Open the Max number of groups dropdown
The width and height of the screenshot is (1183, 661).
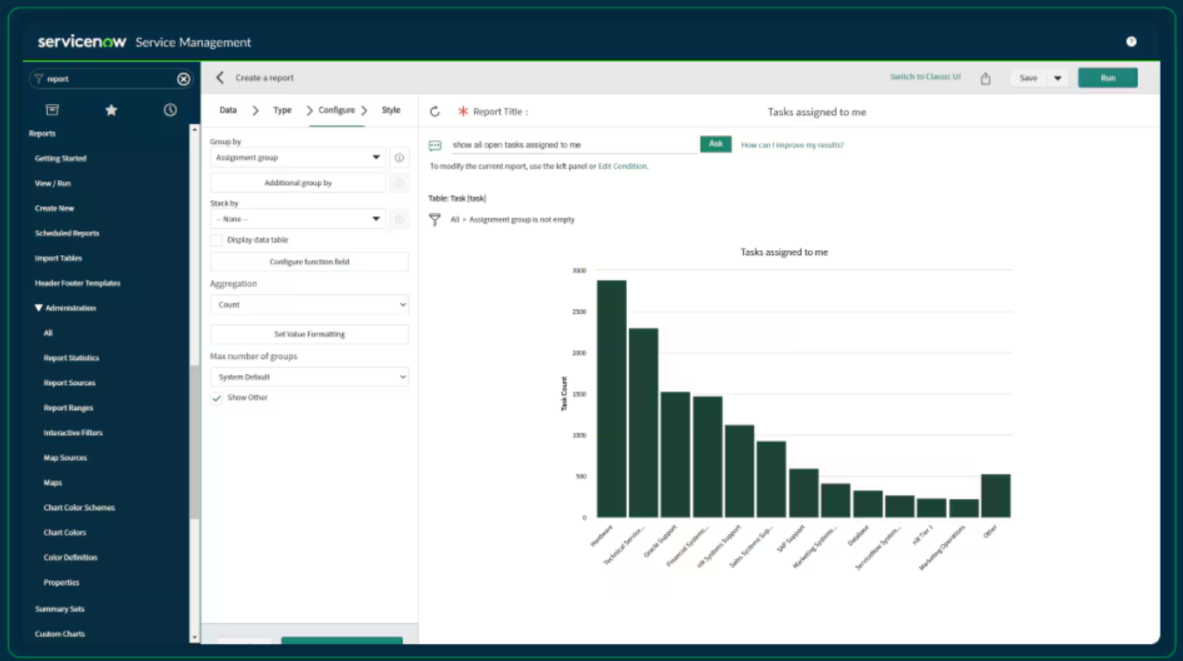coord(309,377)
